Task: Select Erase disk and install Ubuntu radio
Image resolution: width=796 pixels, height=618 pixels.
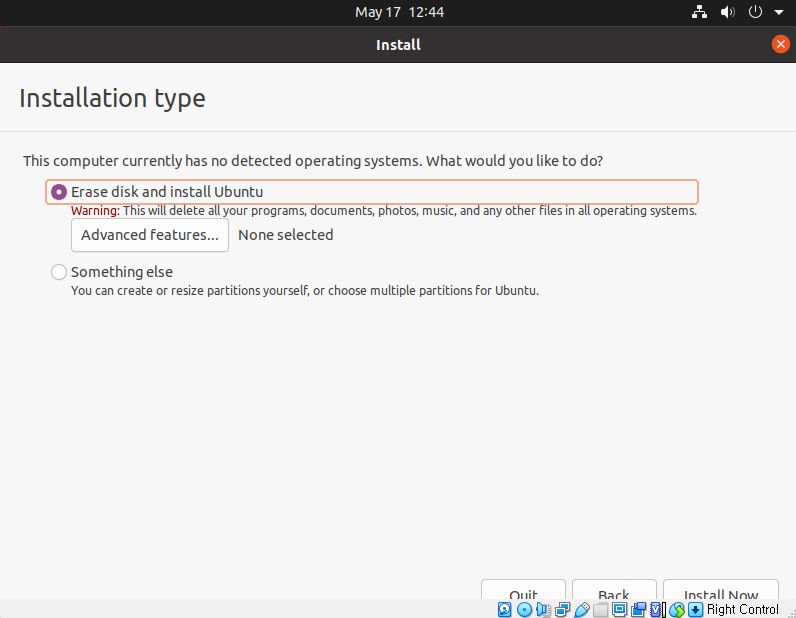Action: pyautogui.click(x=58, y=192)
